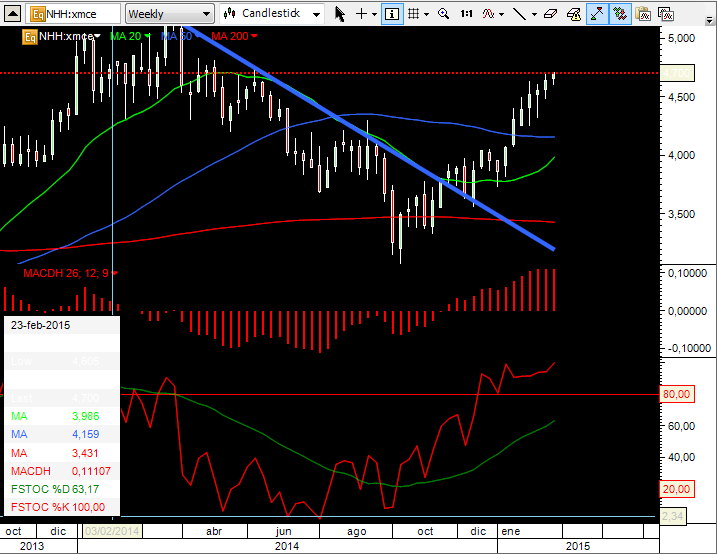The width and height of the screenshot is (717, 554).
Task: Open the MA 200 legend menu
Action: coord(254,36)
